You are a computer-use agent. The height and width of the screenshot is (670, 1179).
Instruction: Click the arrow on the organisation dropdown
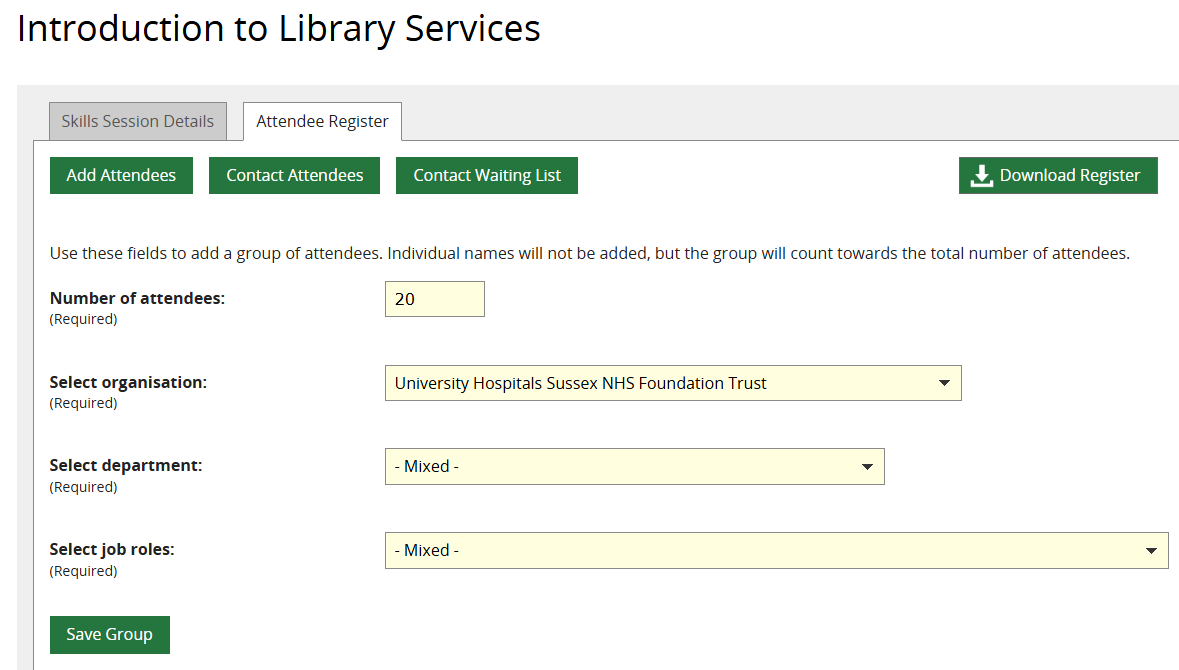pos(944,383)
